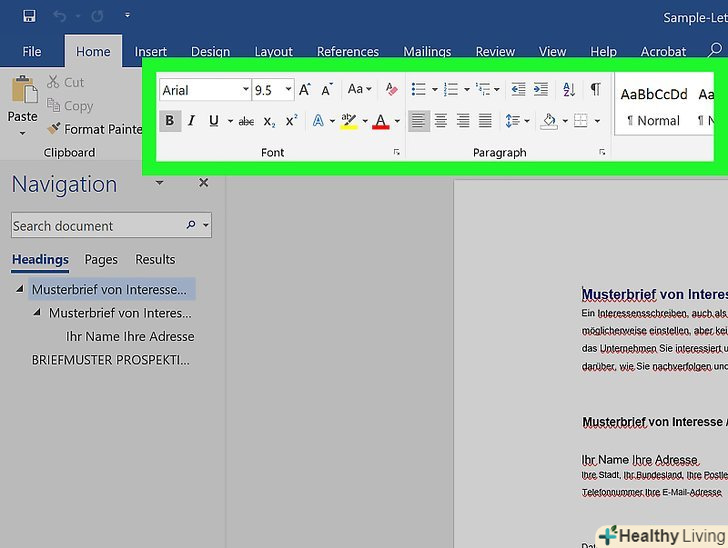728x548 pixels.
Task: Toggle Italic formatting
Action: (191, 121)
